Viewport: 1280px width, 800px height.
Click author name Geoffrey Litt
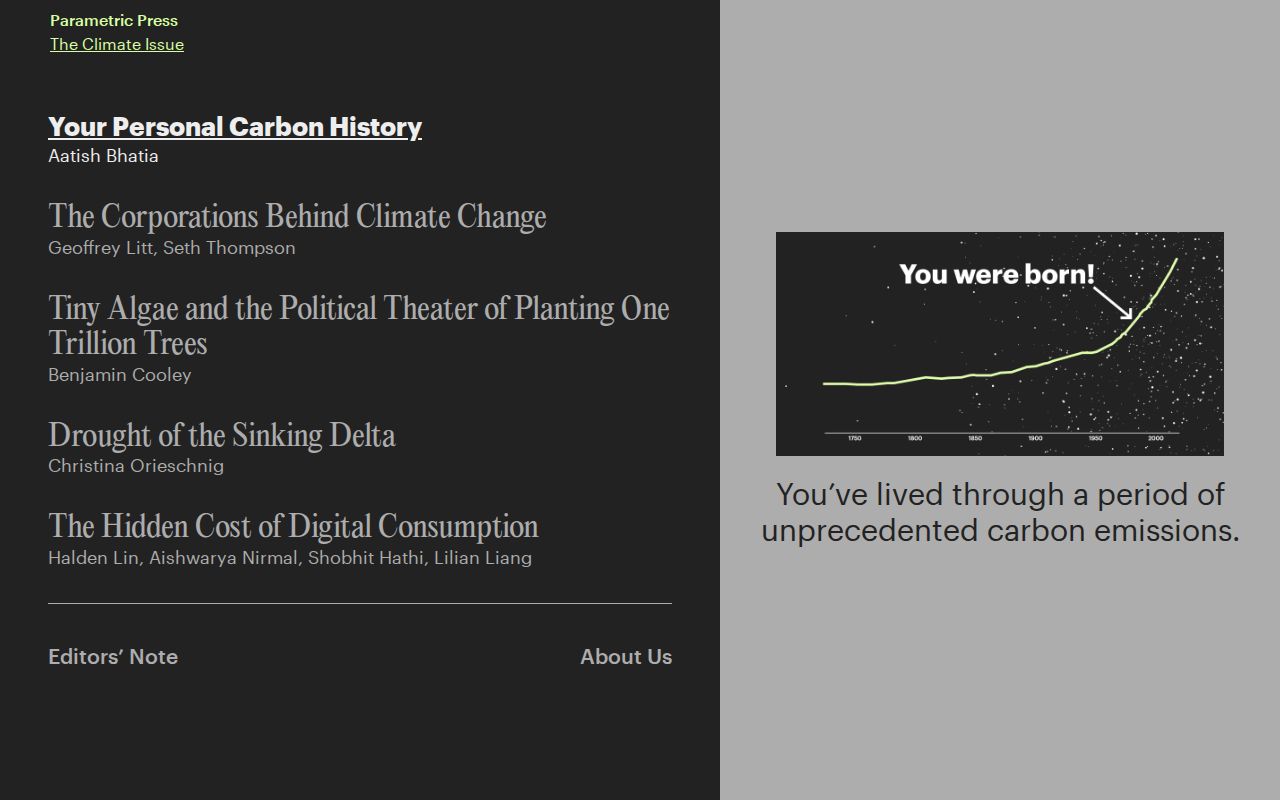point(101,248)
